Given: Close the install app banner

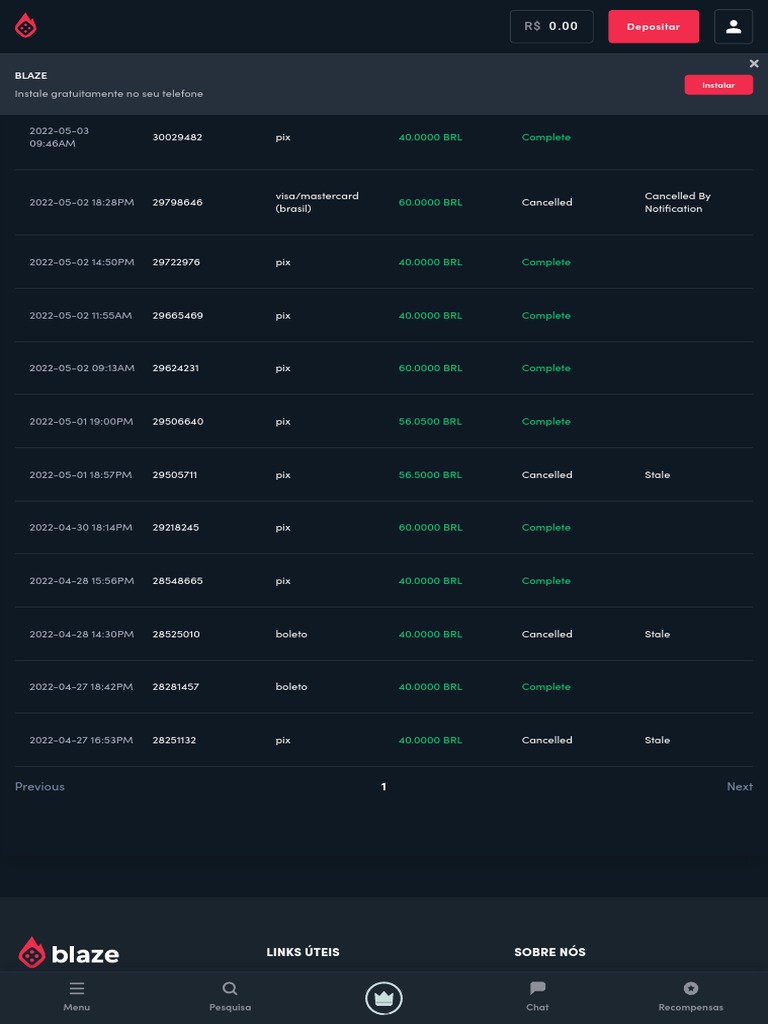Looking at the screenshot, I should (x=754, y=64).
